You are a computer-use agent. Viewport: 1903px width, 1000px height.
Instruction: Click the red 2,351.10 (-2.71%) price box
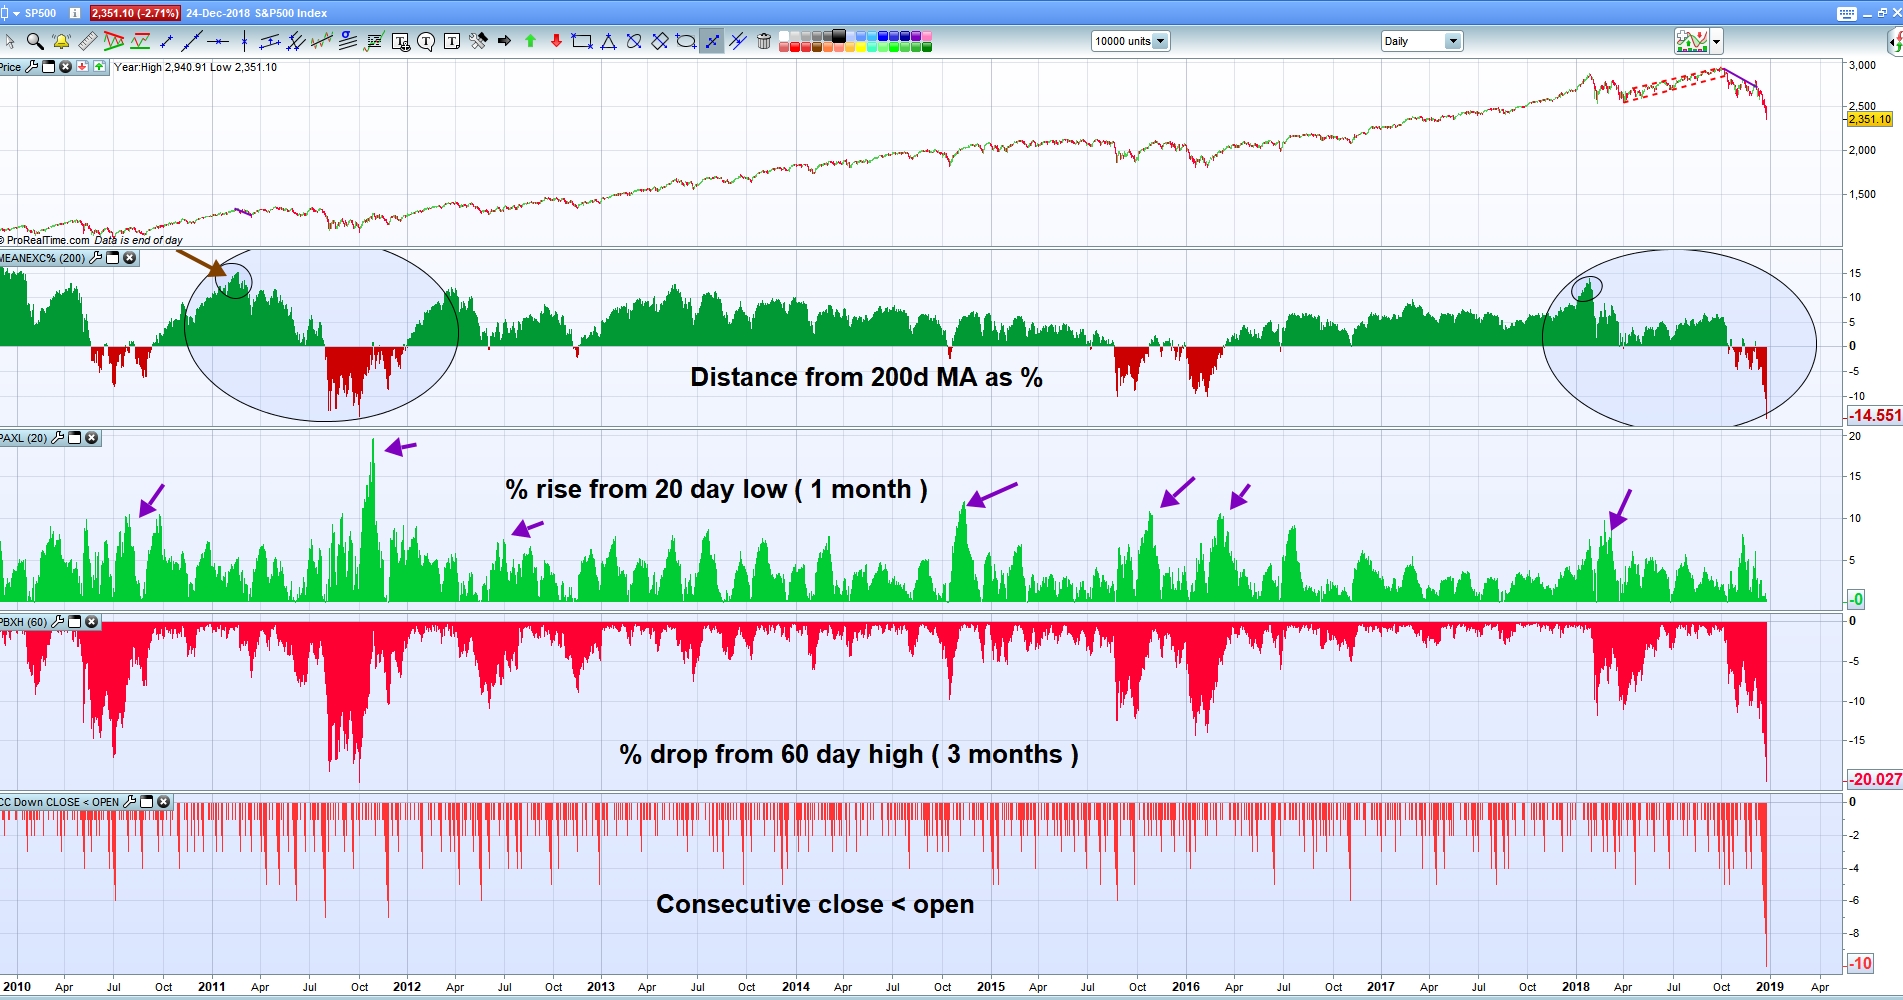pyautogui.click(x=135, y=13)
